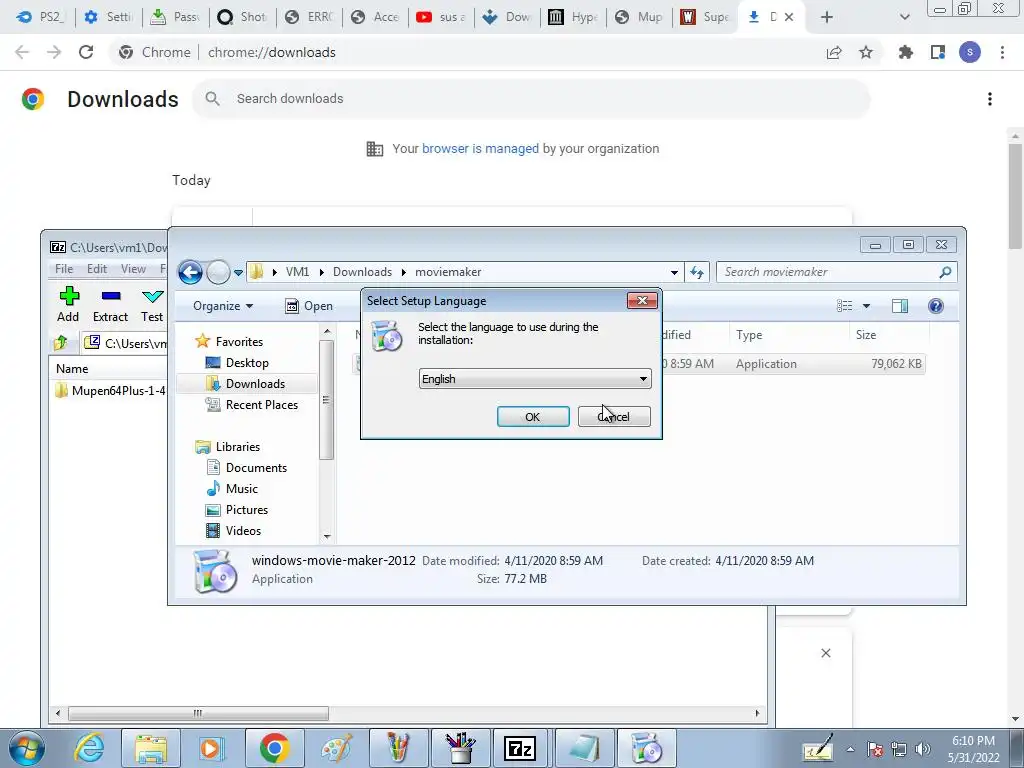Viewport: 1024px width, 768px height.
Task: Sort files by the Type column
Action: pos(788,334)
